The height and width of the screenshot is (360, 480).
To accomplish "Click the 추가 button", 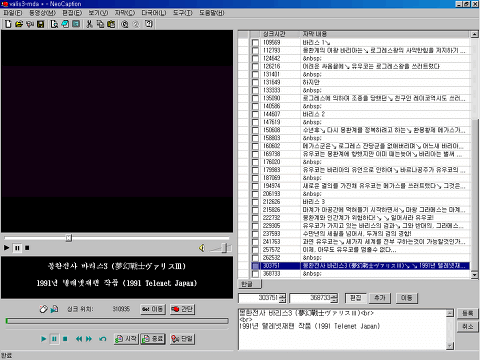I will pos(380,298).
